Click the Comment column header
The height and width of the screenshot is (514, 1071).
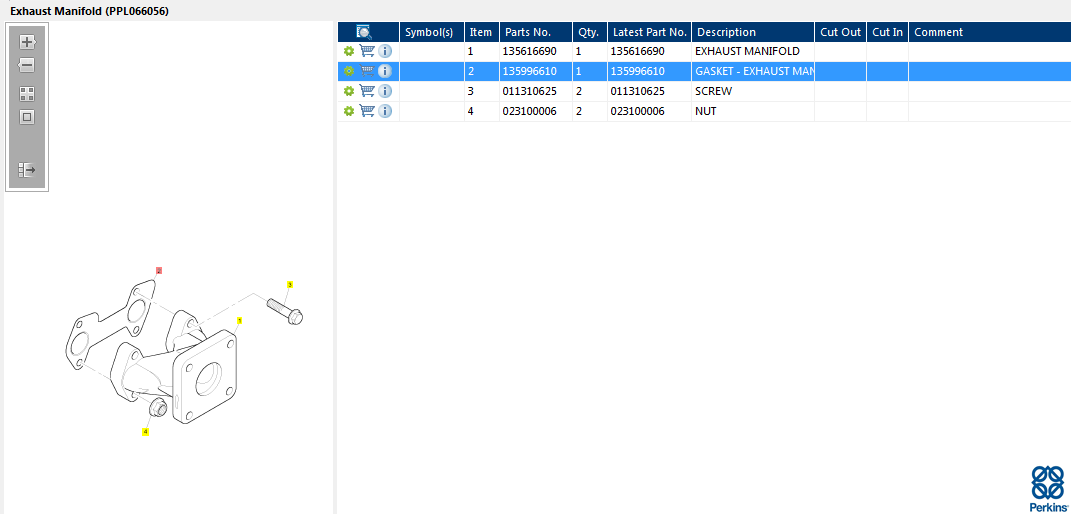coord(990,32)
